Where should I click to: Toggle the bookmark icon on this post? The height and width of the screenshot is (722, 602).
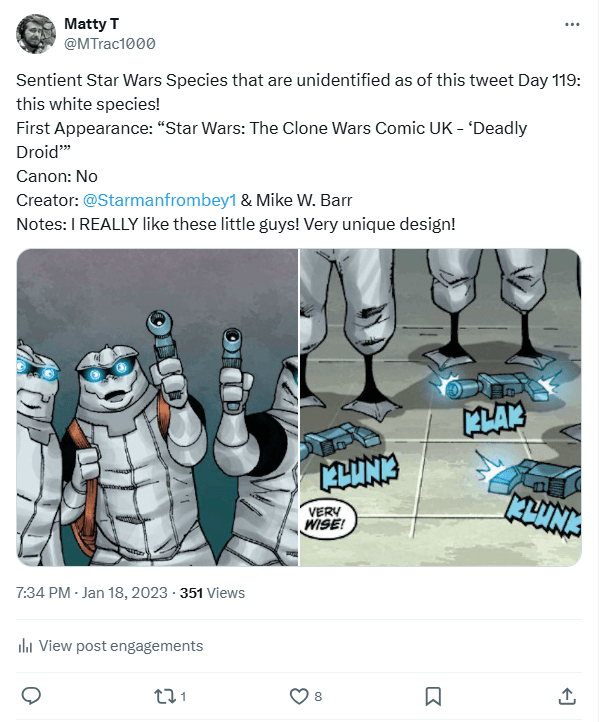(433, 695)
